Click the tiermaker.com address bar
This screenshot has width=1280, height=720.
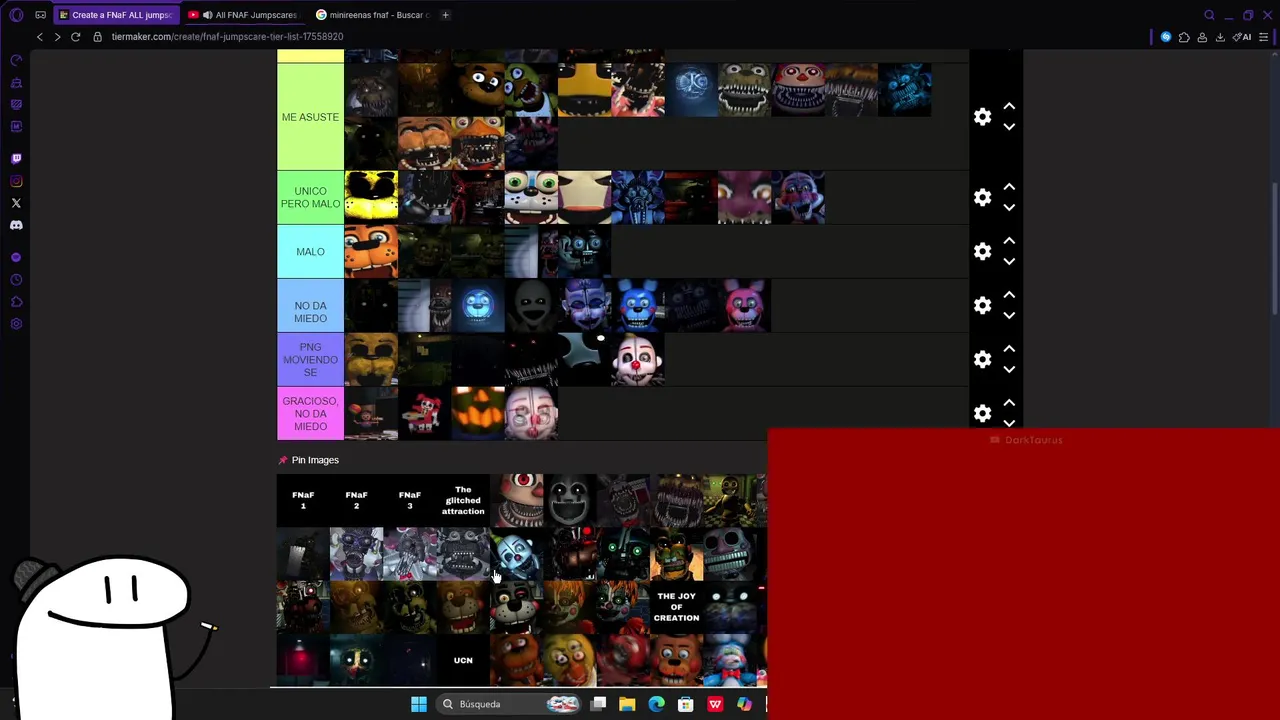coord(227,37)
